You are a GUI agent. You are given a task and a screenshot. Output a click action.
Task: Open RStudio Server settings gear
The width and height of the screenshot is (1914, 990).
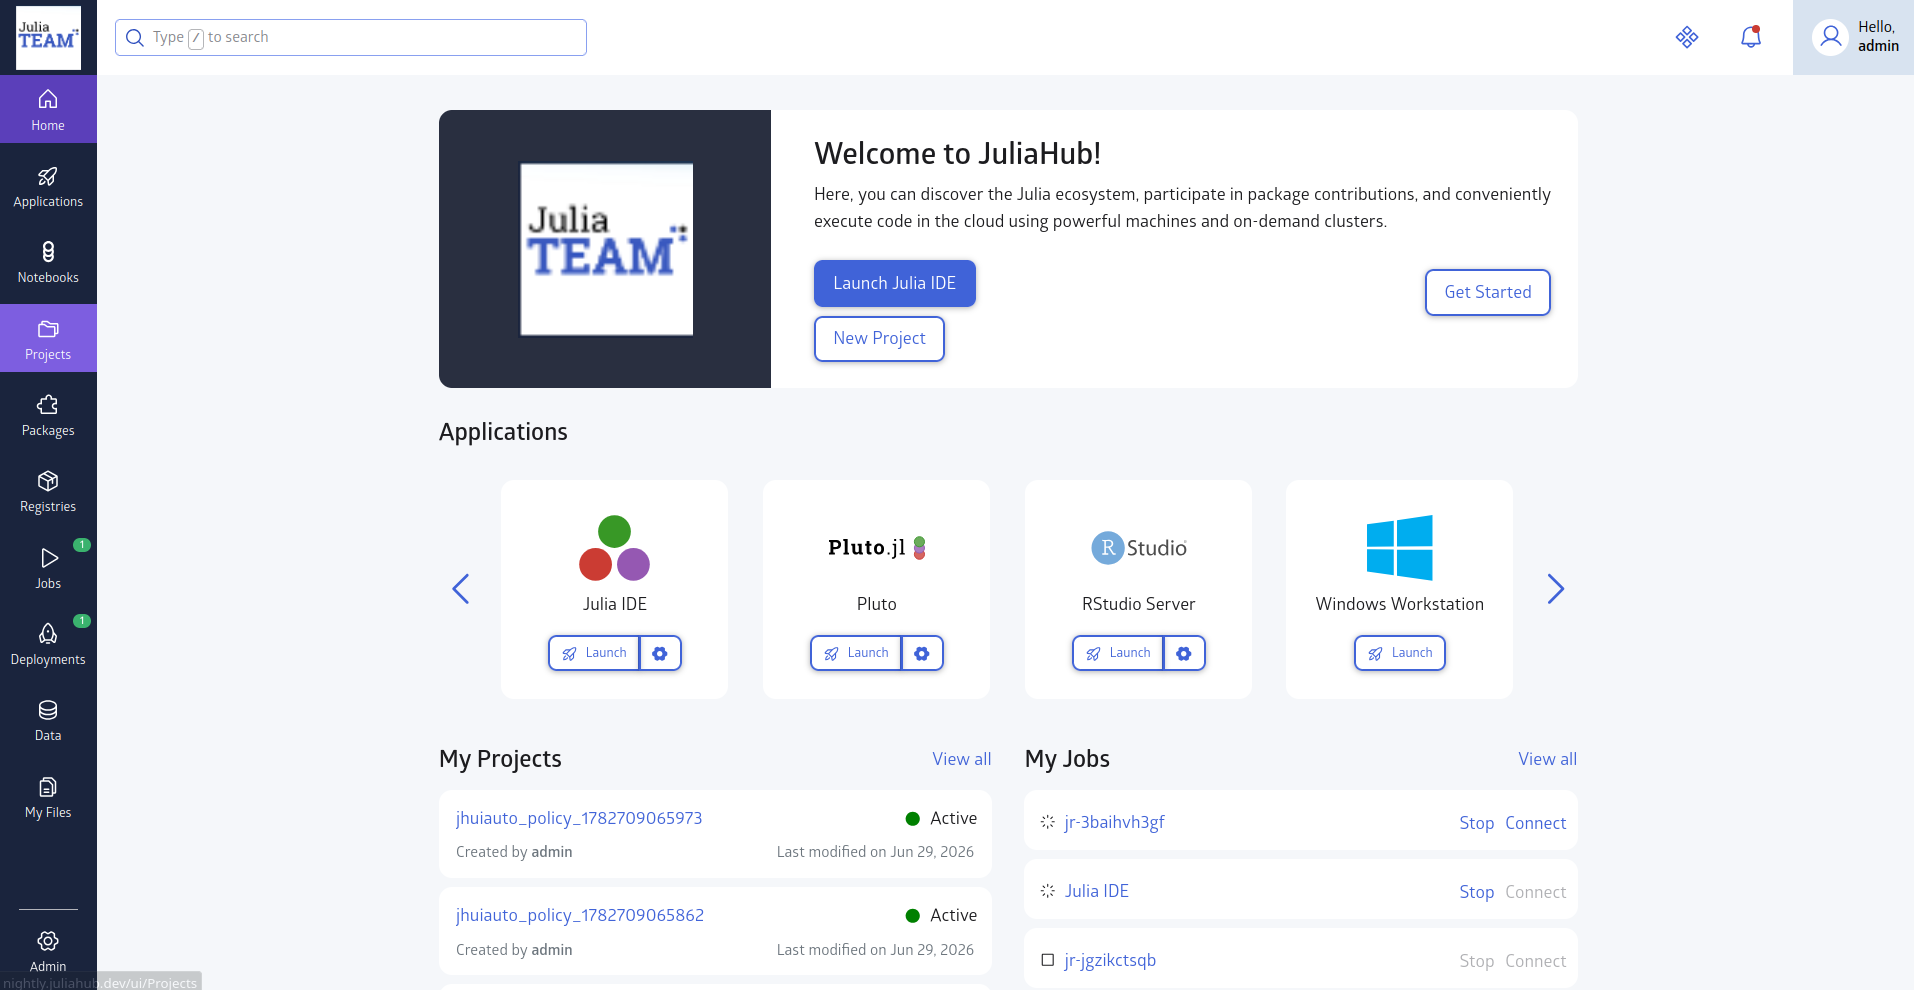click(x=1184, y=653)
